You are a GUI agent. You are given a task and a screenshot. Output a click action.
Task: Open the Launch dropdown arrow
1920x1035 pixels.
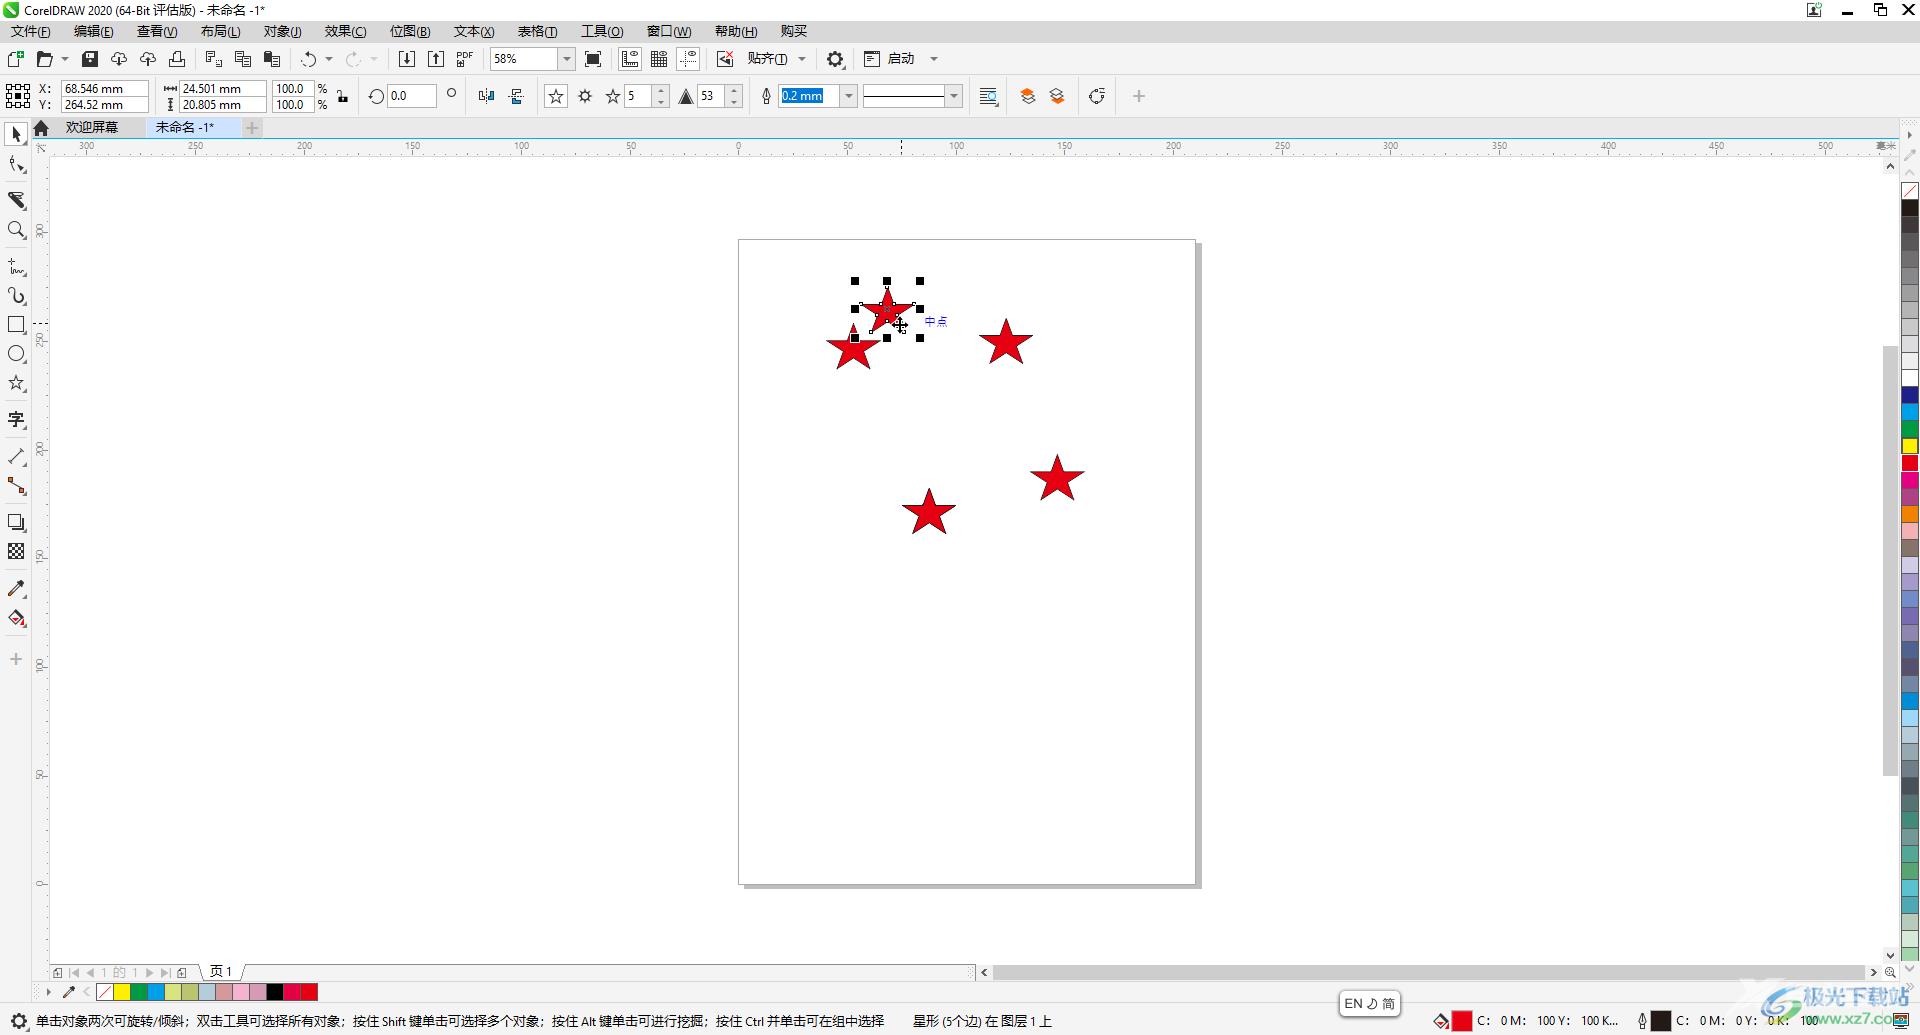point(934,59)
